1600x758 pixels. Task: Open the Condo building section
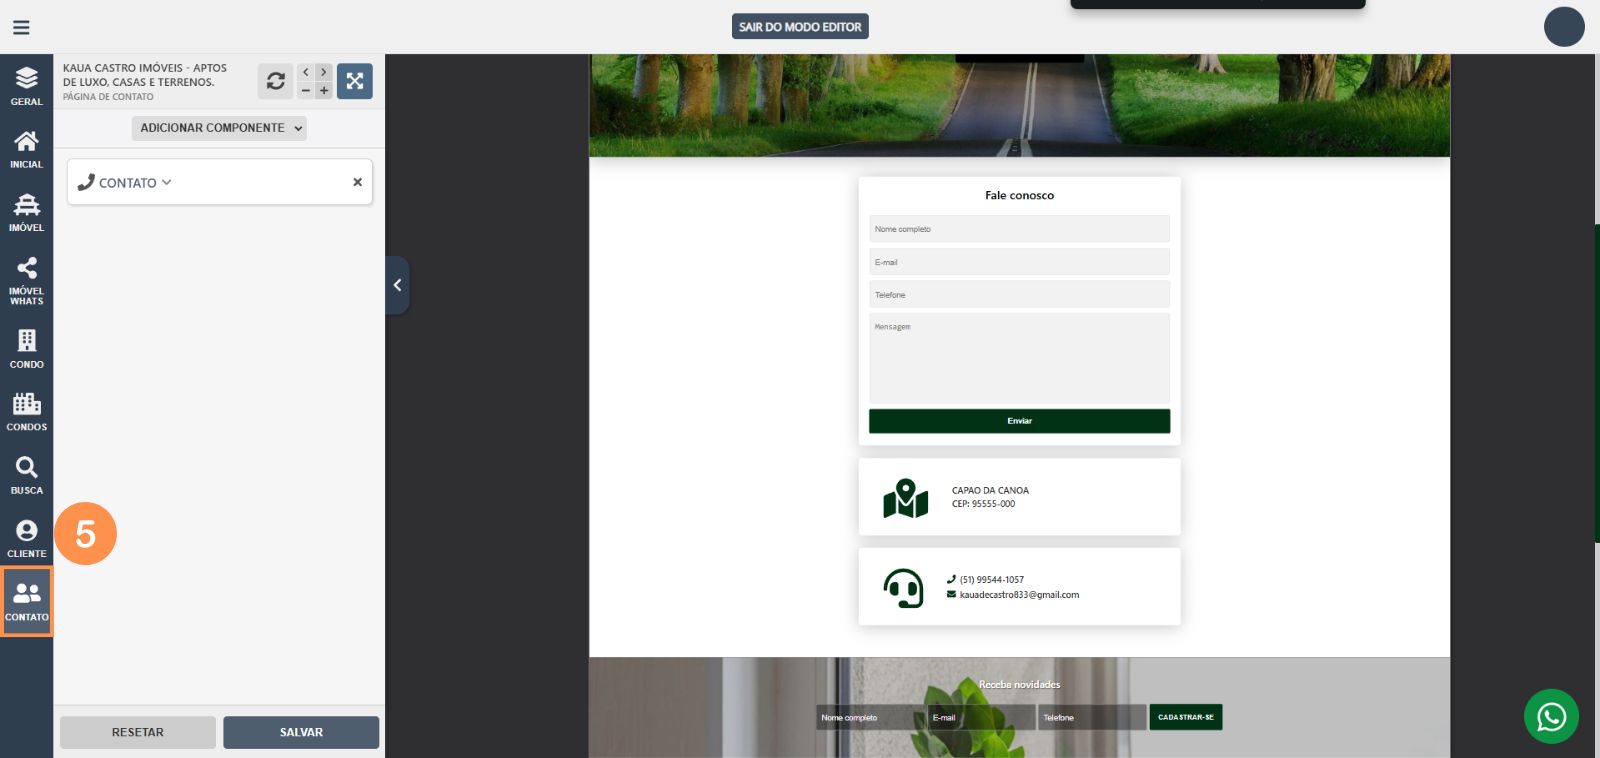[x=27, y=349]
